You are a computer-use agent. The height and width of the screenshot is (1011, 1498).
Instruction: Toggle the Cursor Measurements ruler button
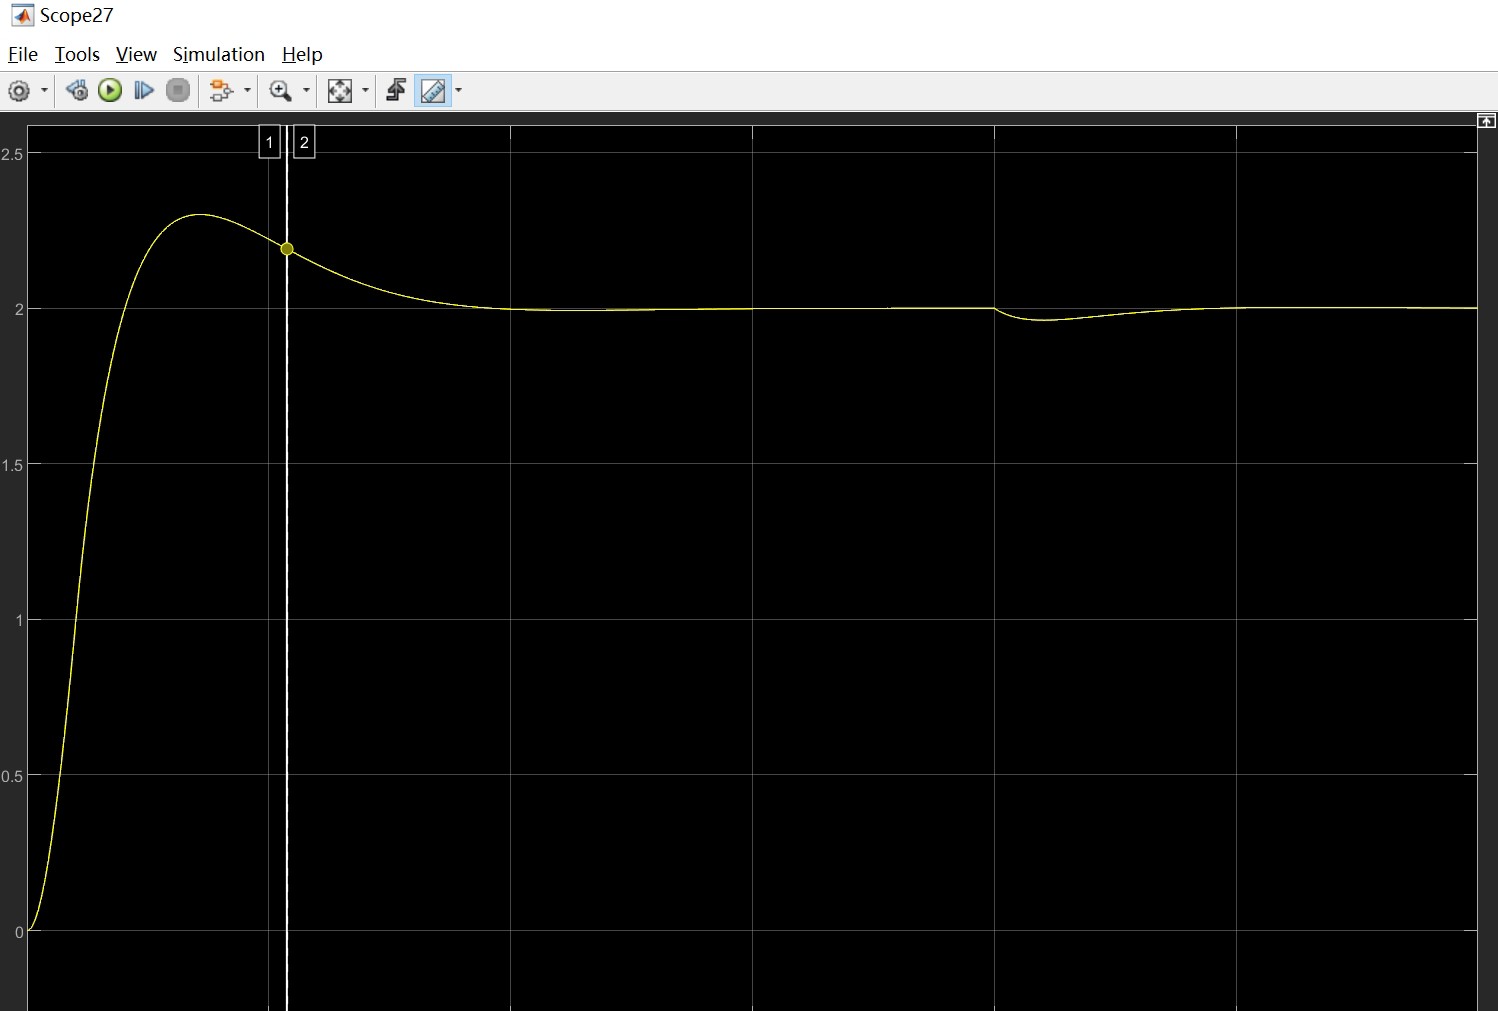click(433, 91)
